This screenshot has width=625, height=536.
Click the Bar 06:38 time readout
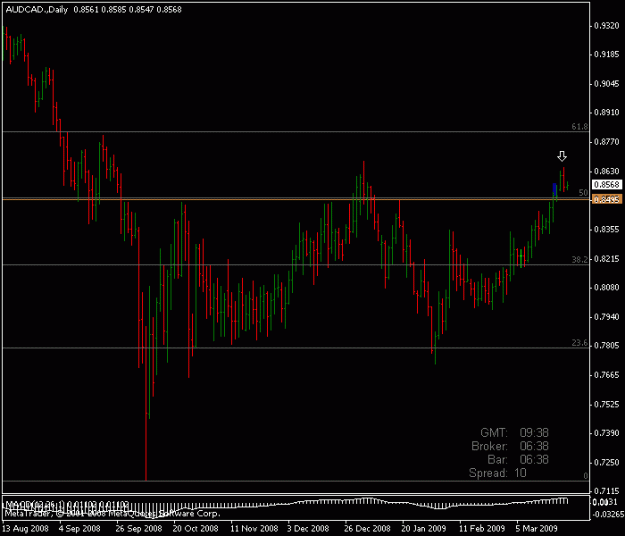click(518, 459)
